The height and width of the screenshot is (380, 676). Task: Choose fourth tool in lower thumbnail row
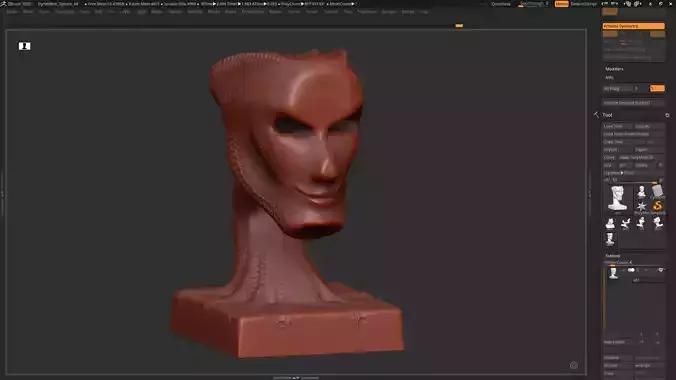pyautogui.click(x=657, y=223)
